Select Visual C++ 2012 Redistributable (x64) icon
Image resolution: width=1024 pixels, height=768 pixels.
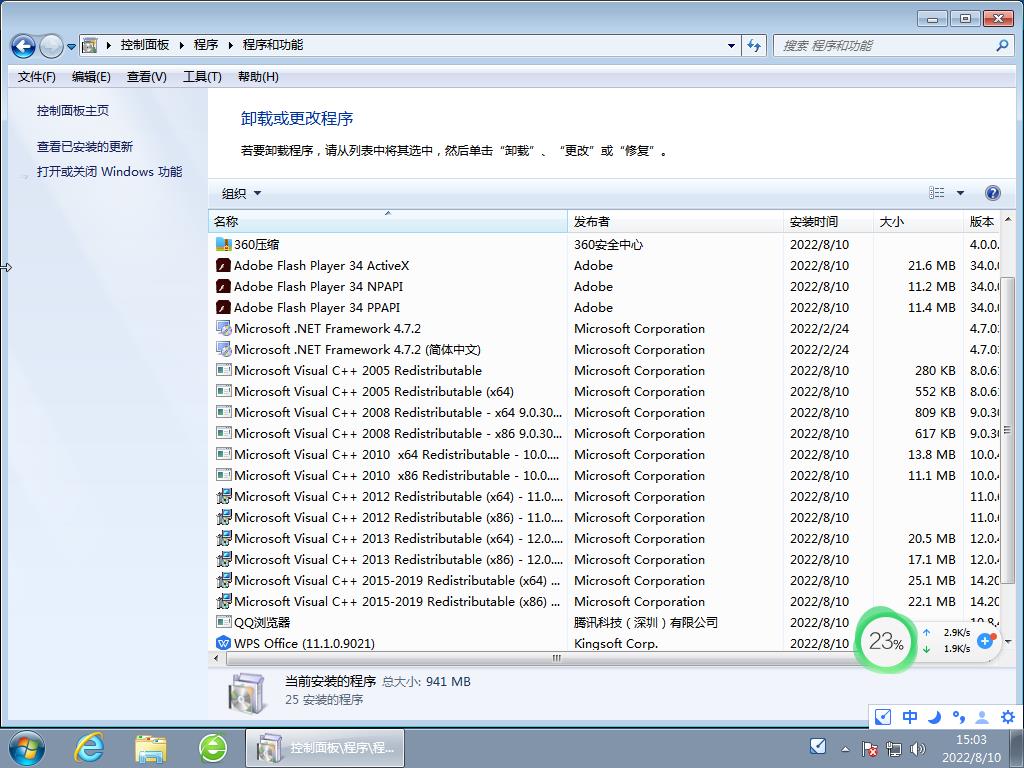(223, 496)
